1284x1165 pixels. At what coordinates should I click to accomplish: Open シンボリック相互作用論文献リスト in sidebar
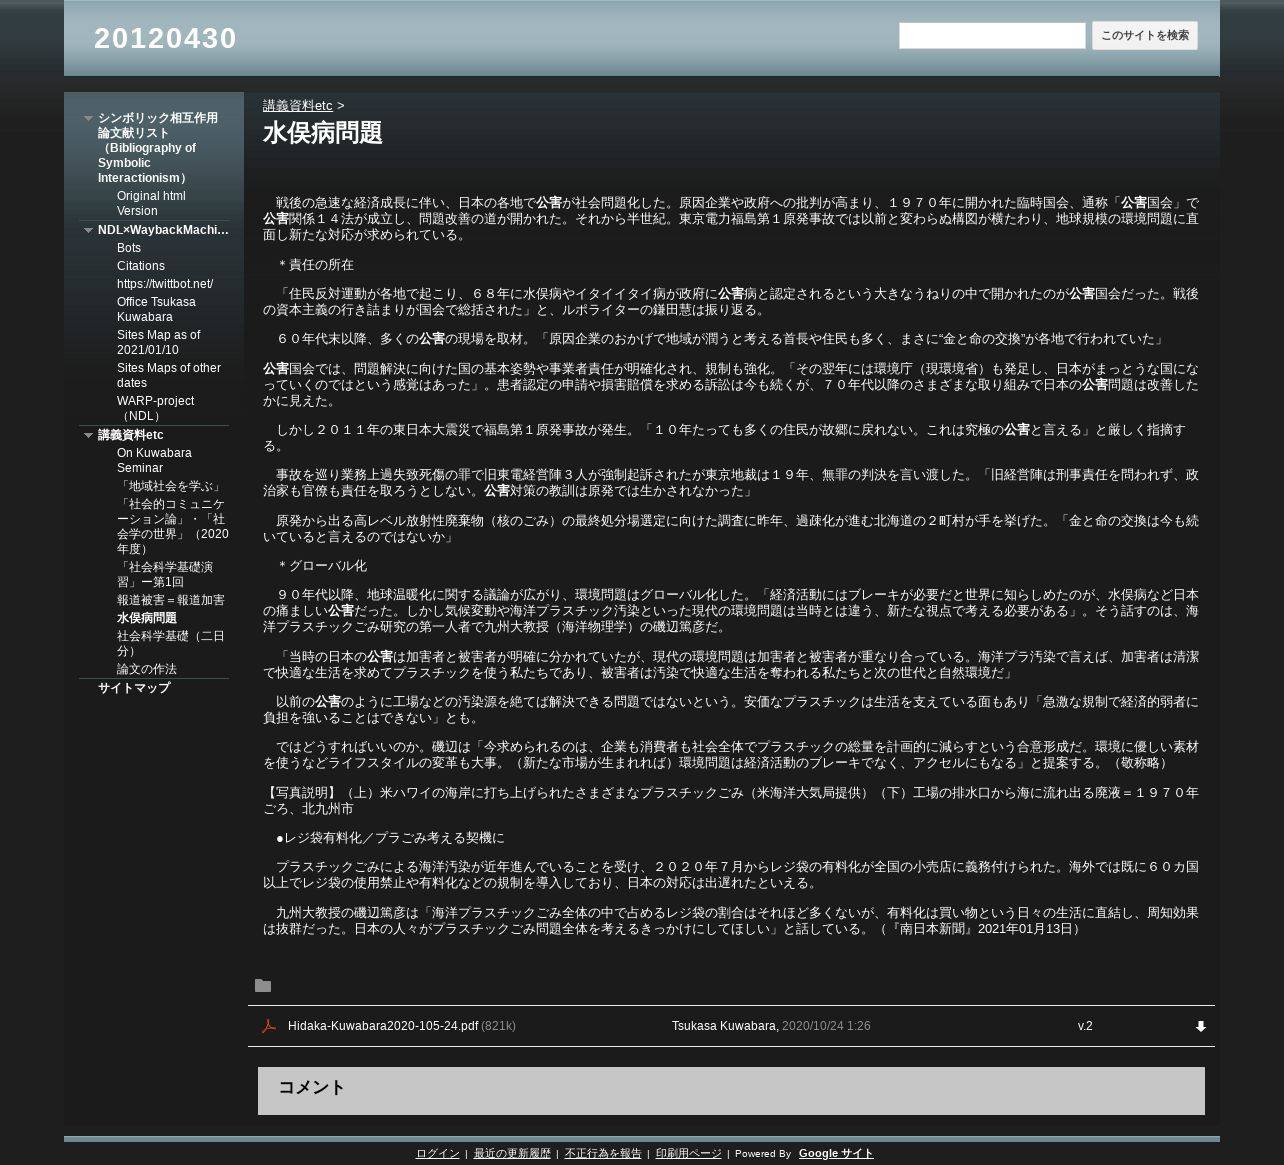(x=158, y=148)
